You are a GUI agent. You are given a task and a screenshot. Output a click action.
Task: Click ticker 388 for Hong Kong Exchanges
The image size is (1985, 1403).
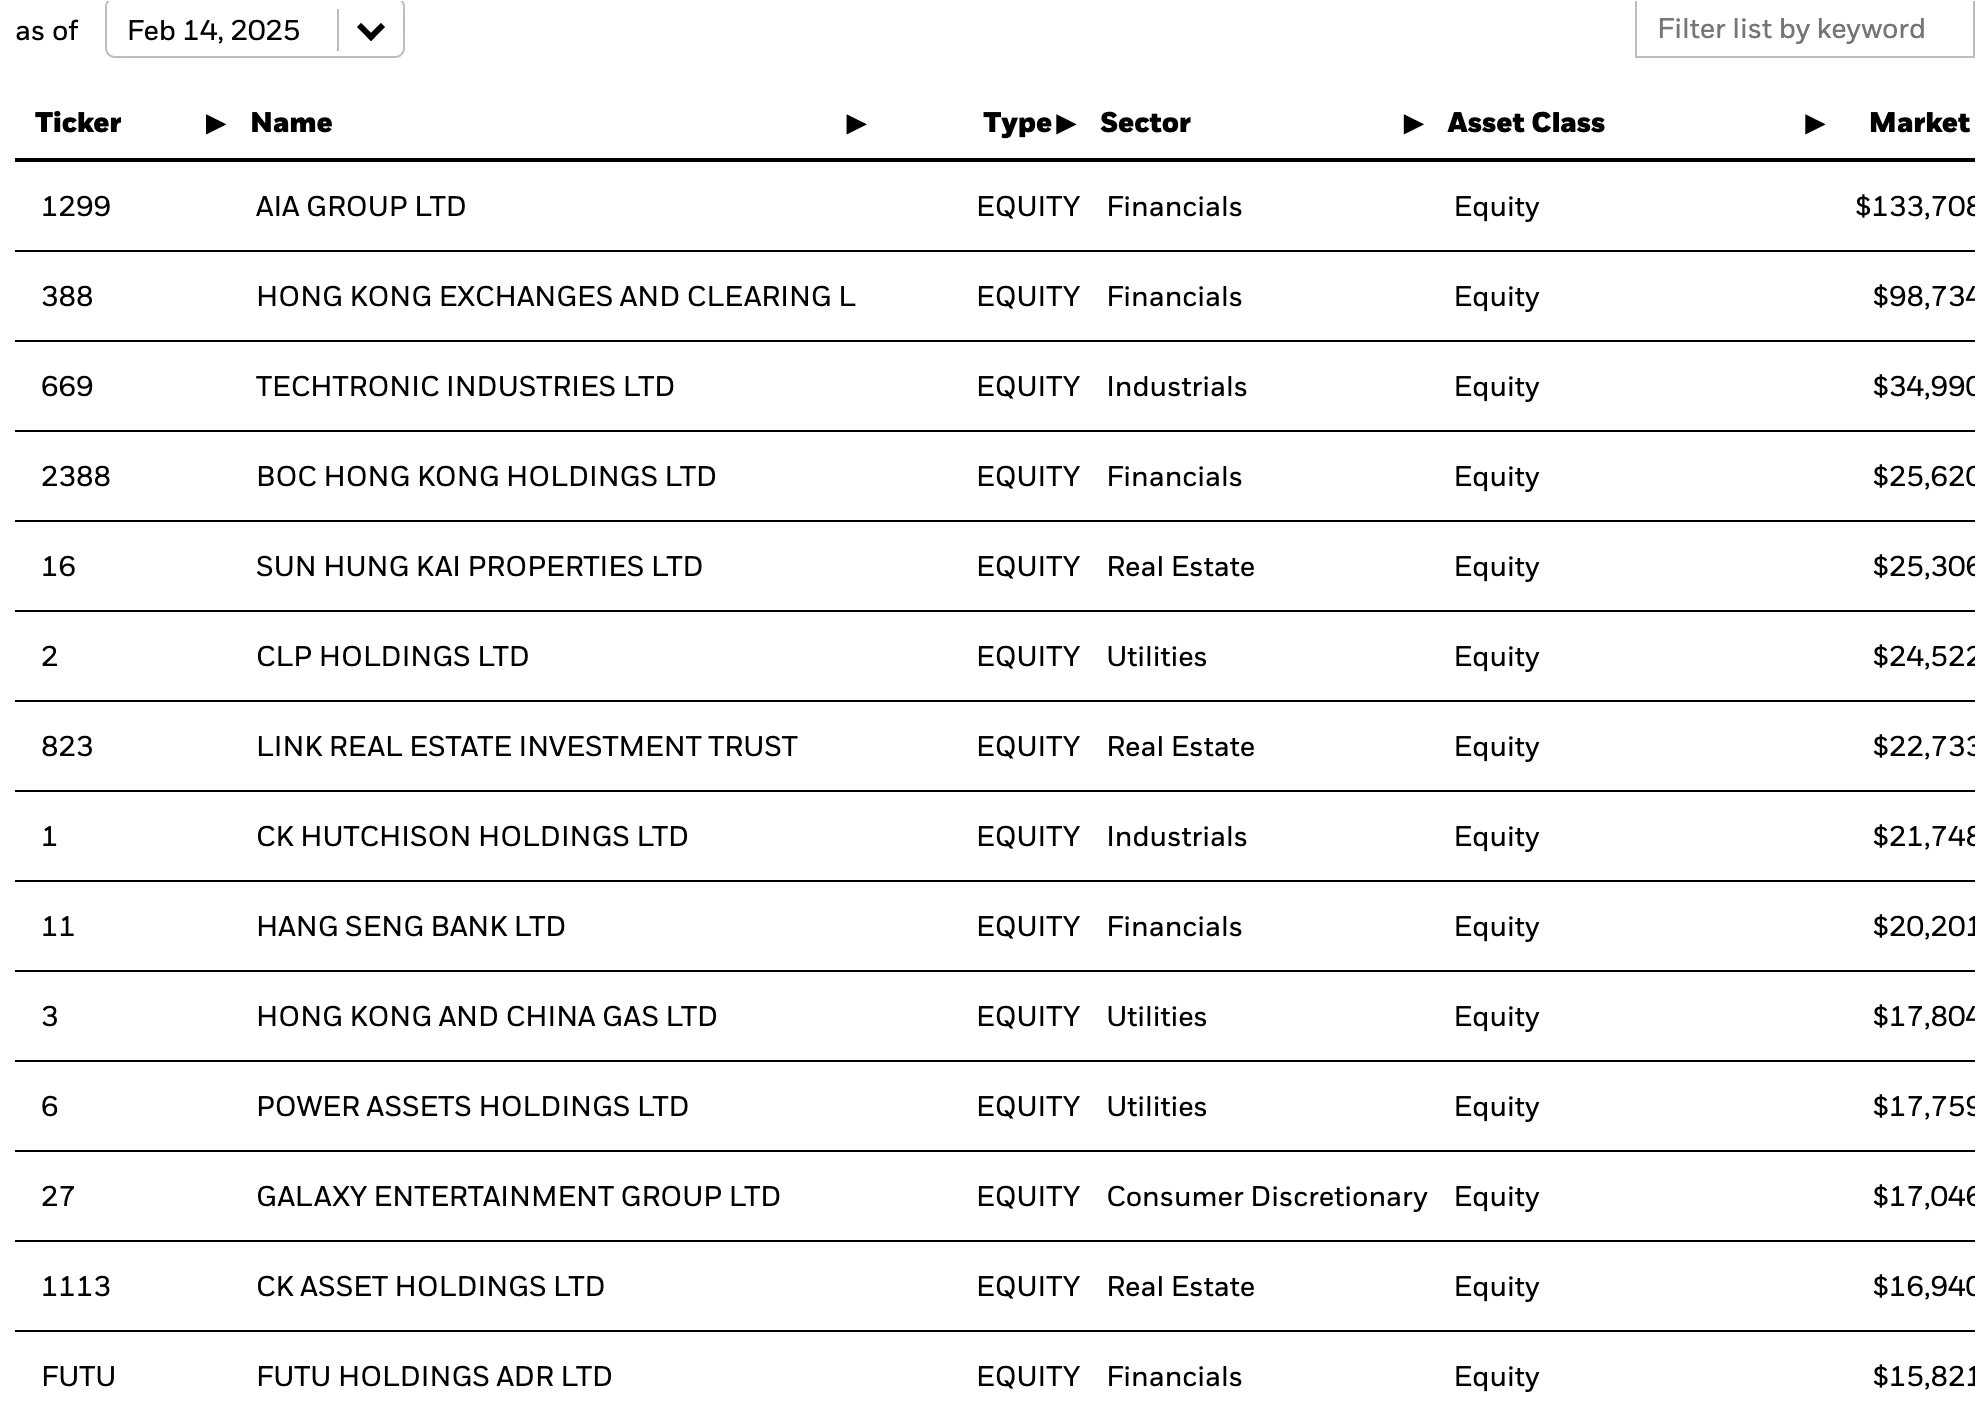click(x=62, y=296)
